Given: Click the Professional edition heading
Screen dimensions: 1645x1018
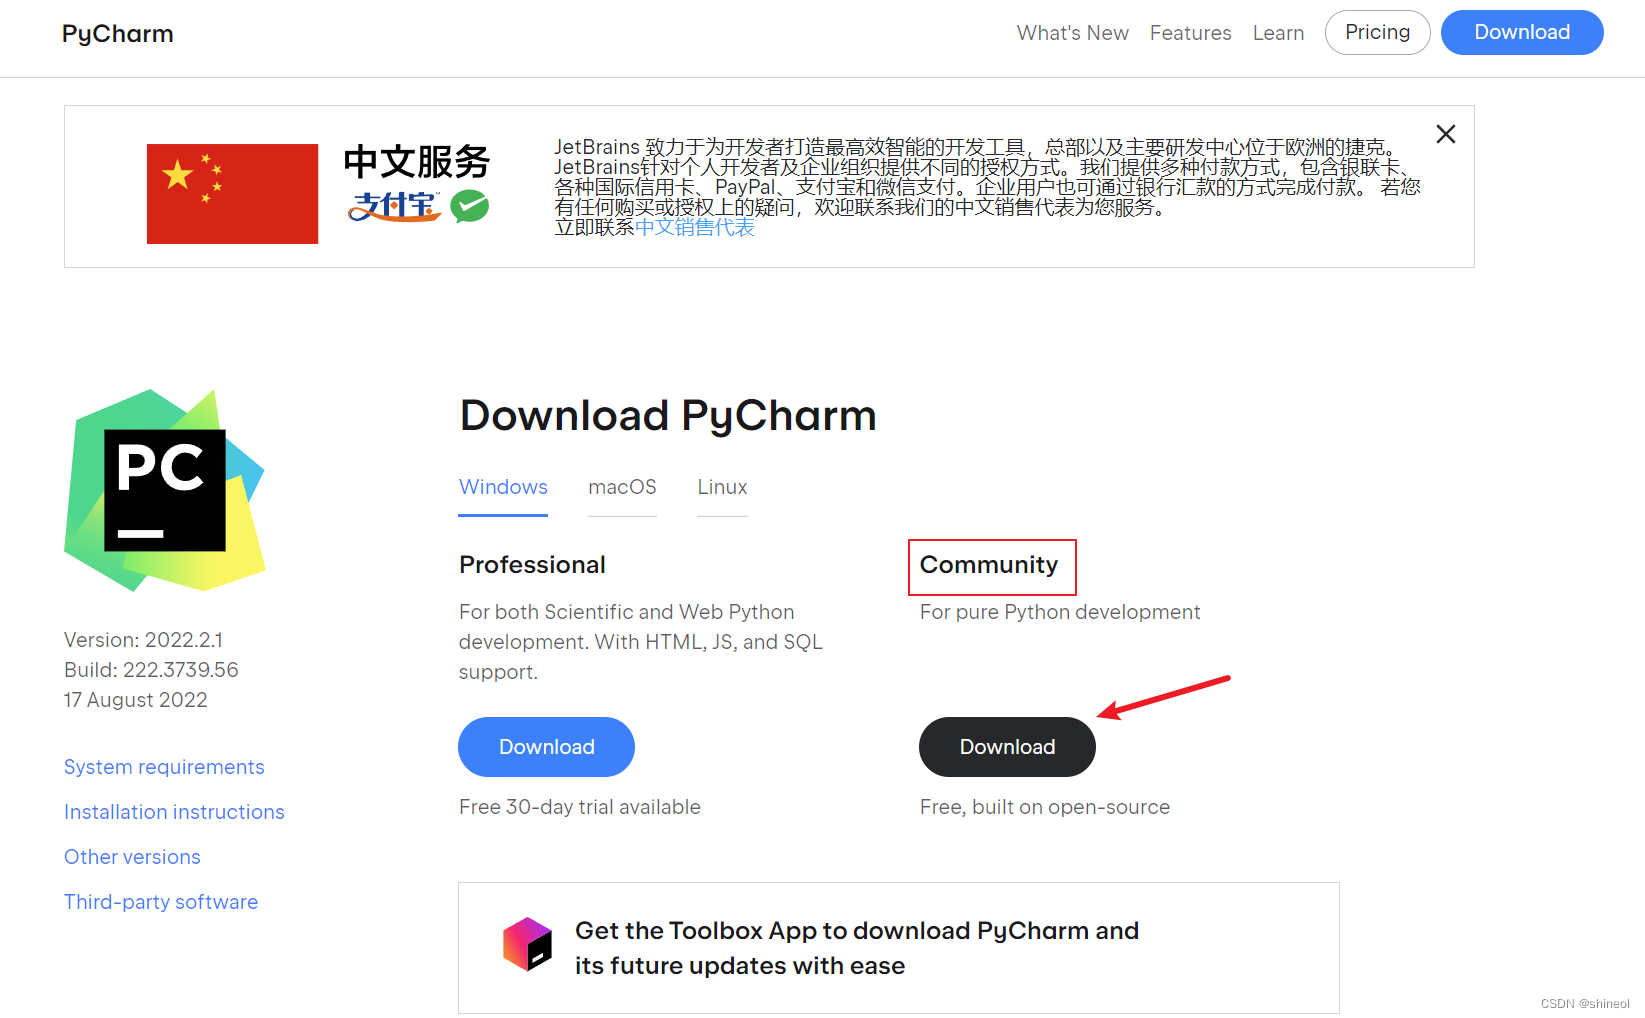Looking at the screenshot, I should tap(532, 565).
